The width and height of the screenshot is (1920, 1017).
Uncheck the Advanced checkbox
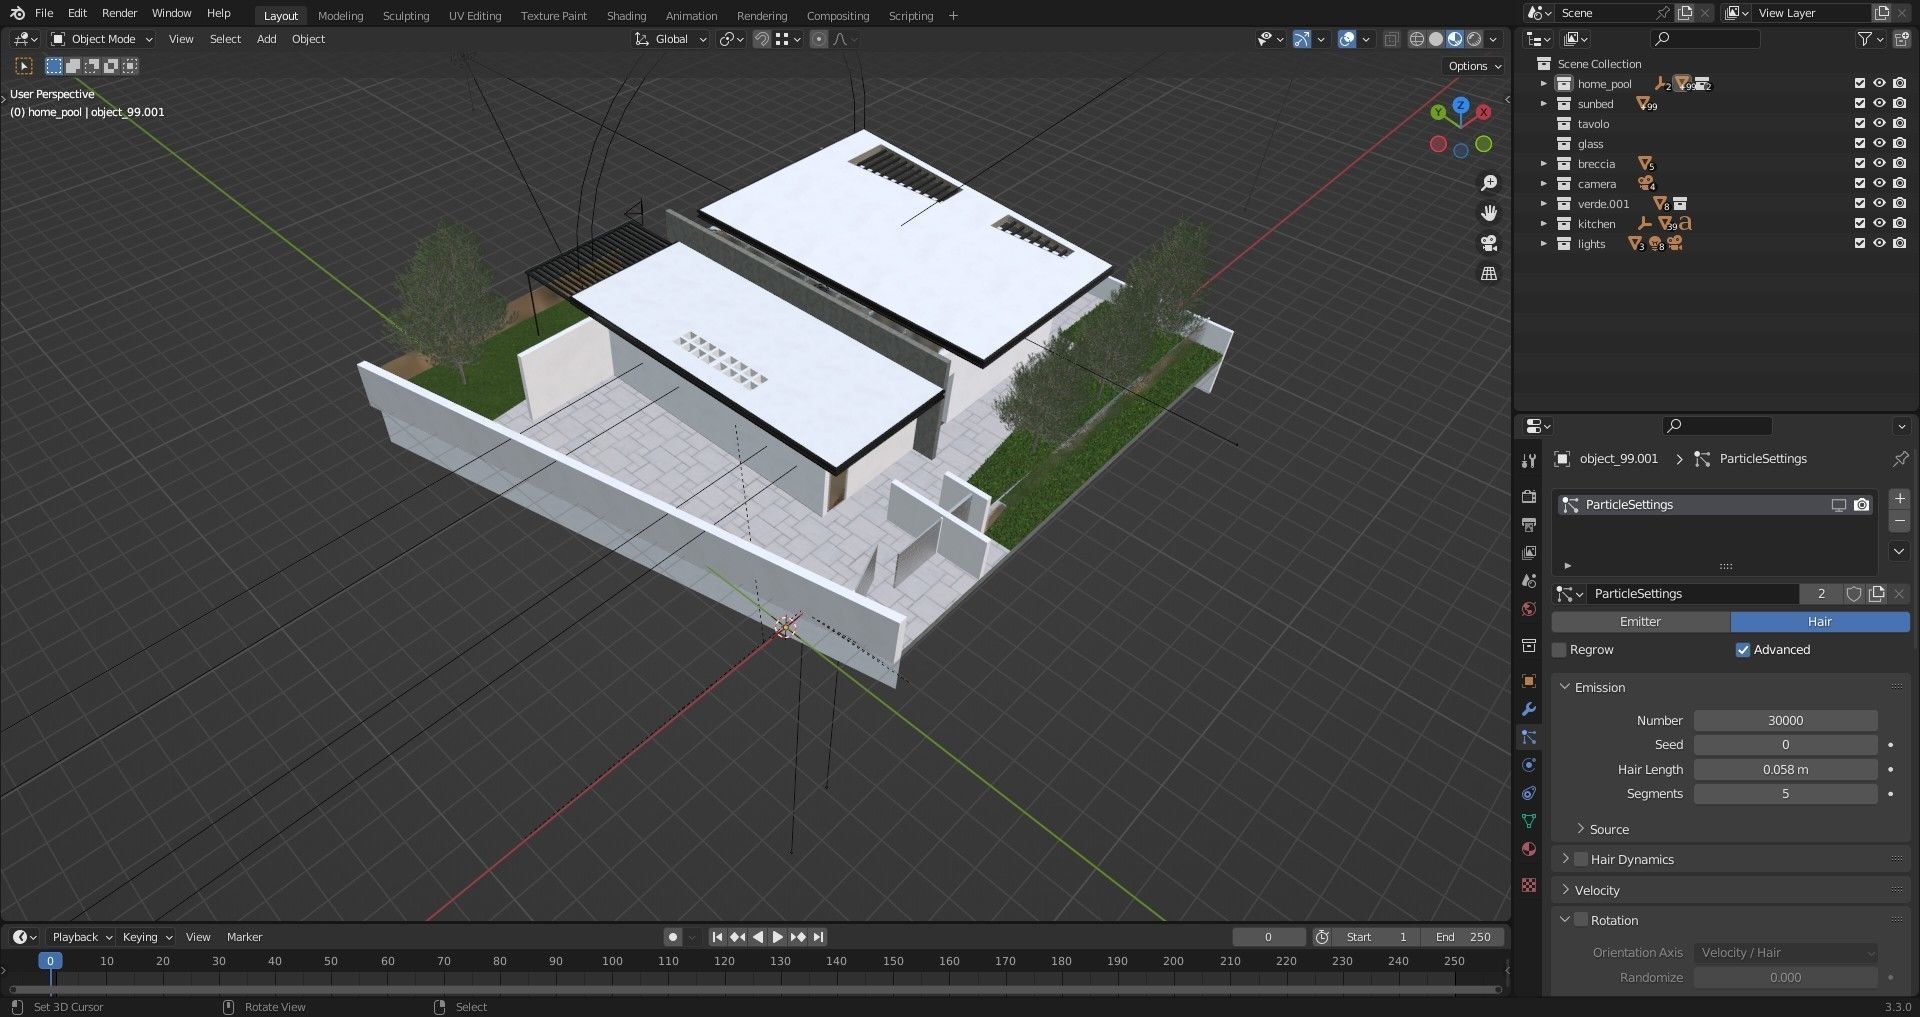coord(1743,650)
